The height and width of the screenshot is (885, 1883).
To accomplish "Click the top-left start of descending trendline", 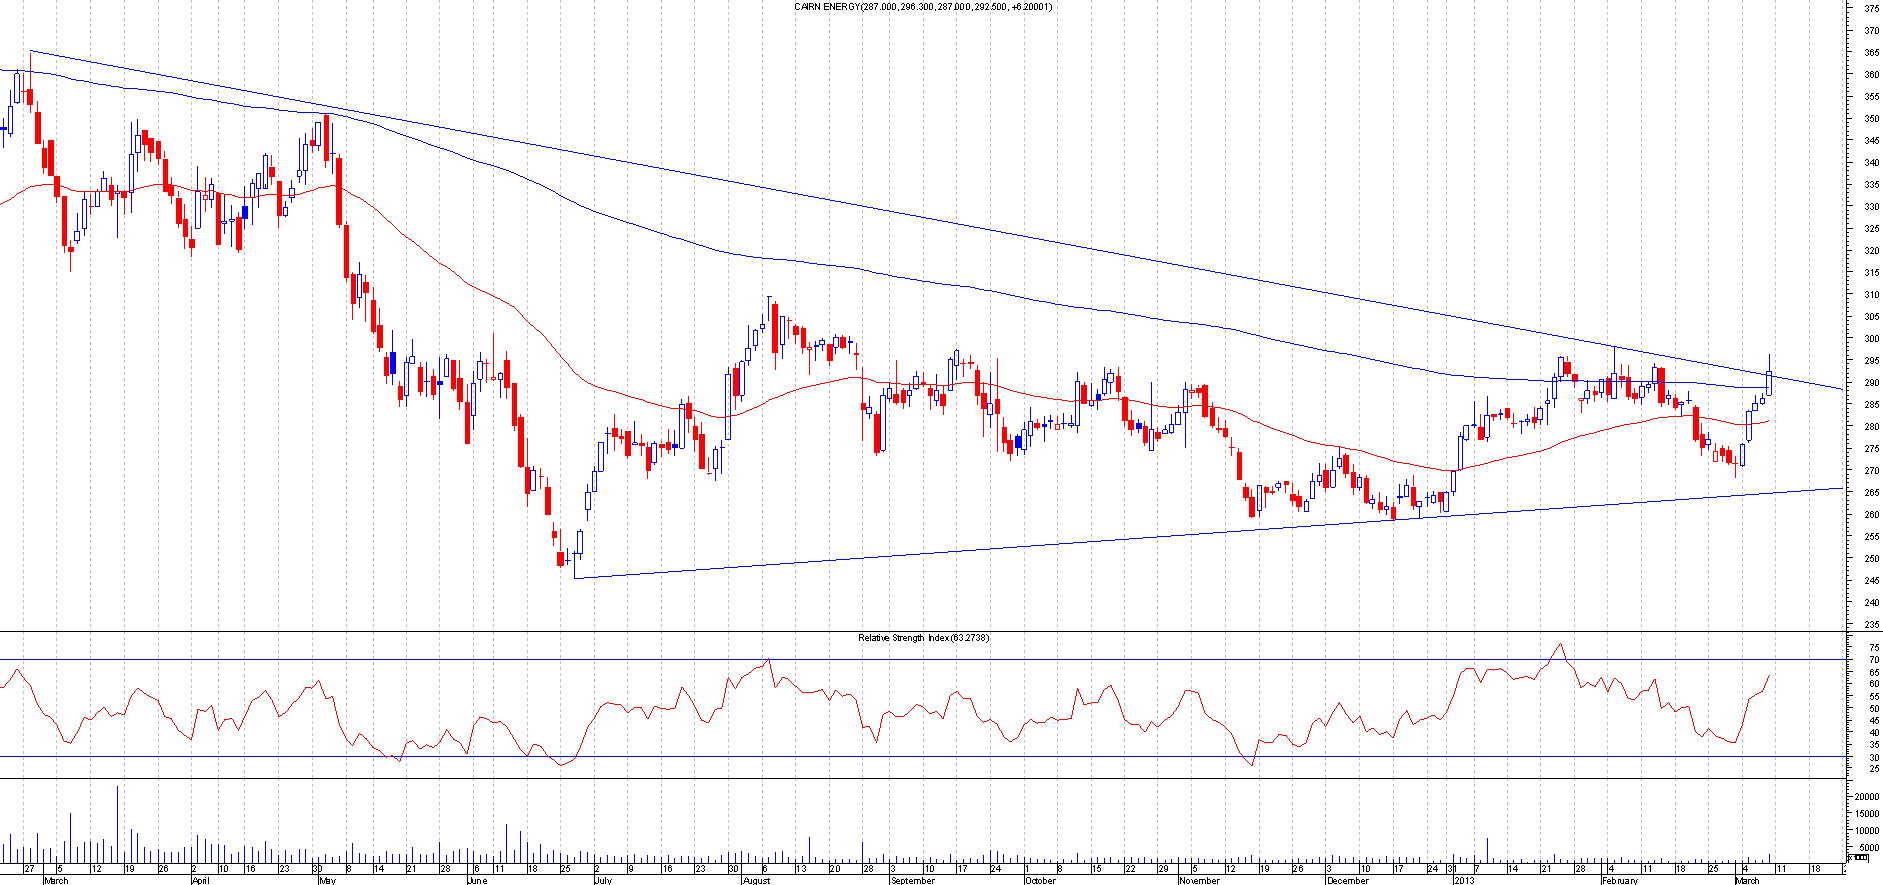I will pos(31,51).
